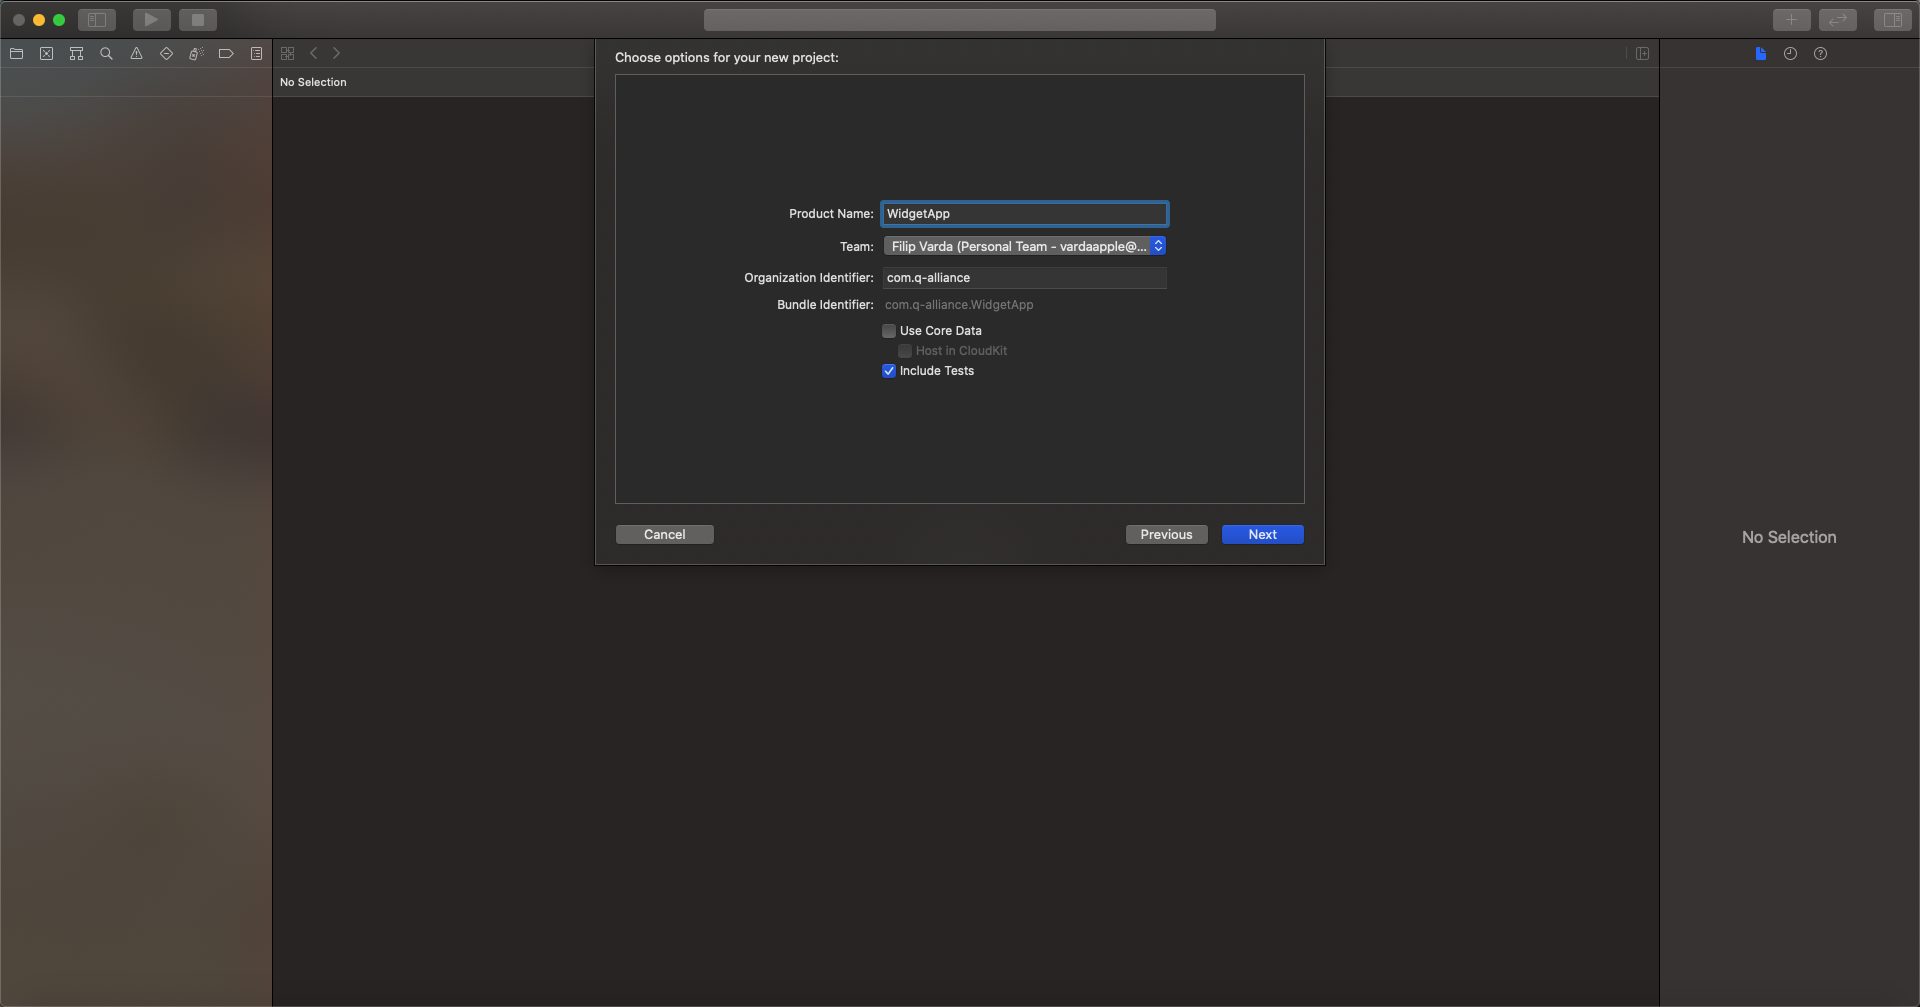Show the Source Control navigator
Screen dimensions: 1920x1007
tap(46, 54)
